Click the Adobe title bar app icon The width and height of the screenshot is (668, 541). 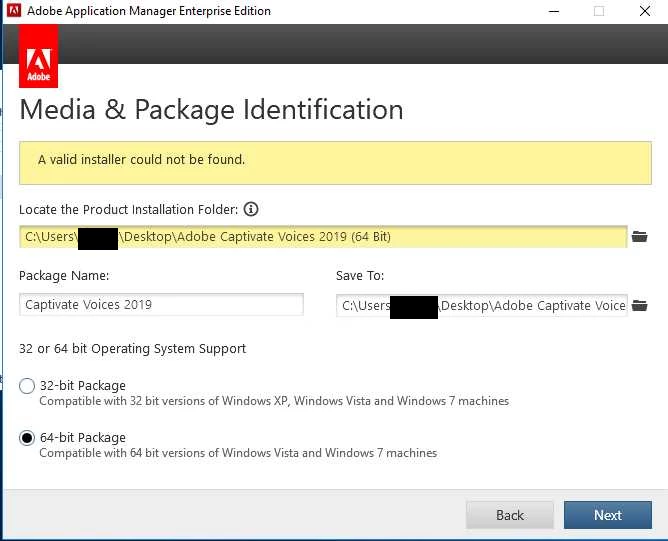14,11
